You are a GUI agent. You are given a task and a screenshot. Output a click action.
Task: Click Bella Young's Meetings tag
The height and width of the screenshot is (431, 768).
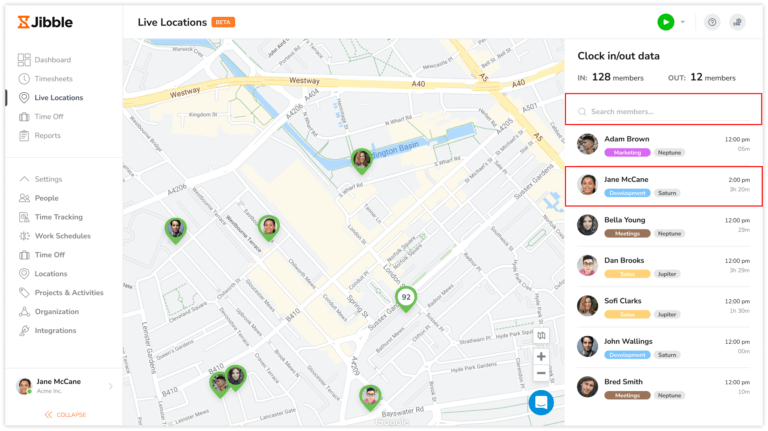tap(627, 234)
